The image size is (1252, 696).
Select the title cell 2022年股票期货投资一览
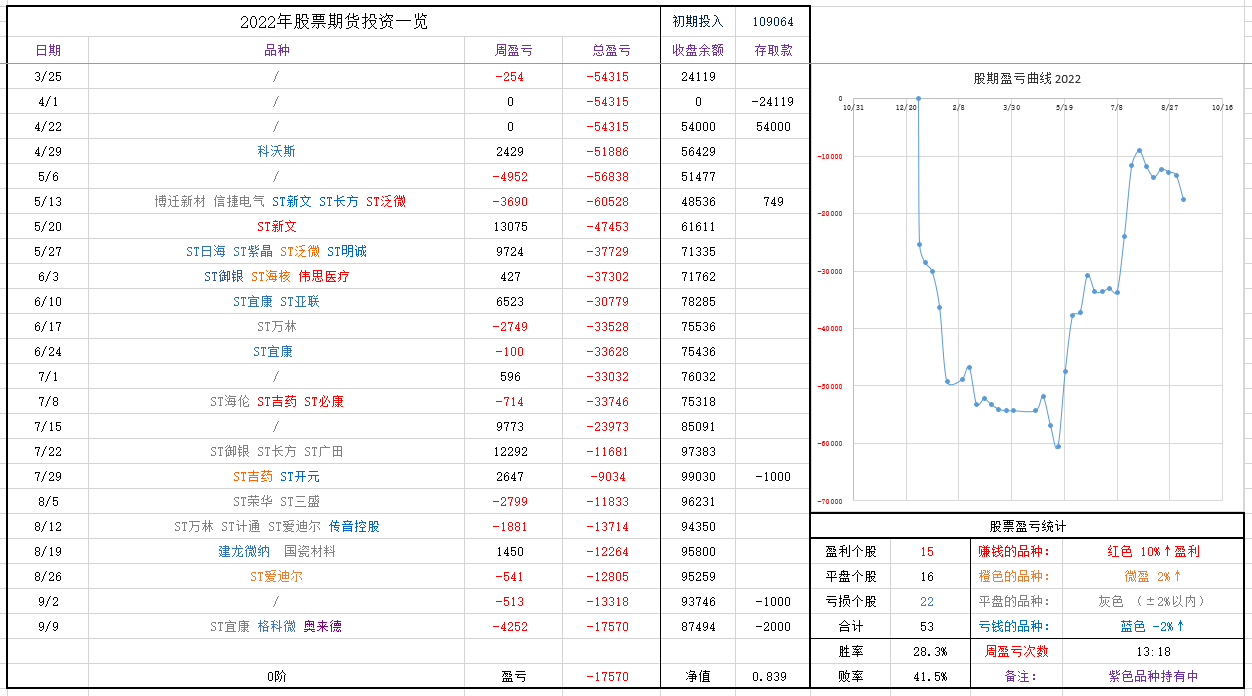click(x=334, y=22)
